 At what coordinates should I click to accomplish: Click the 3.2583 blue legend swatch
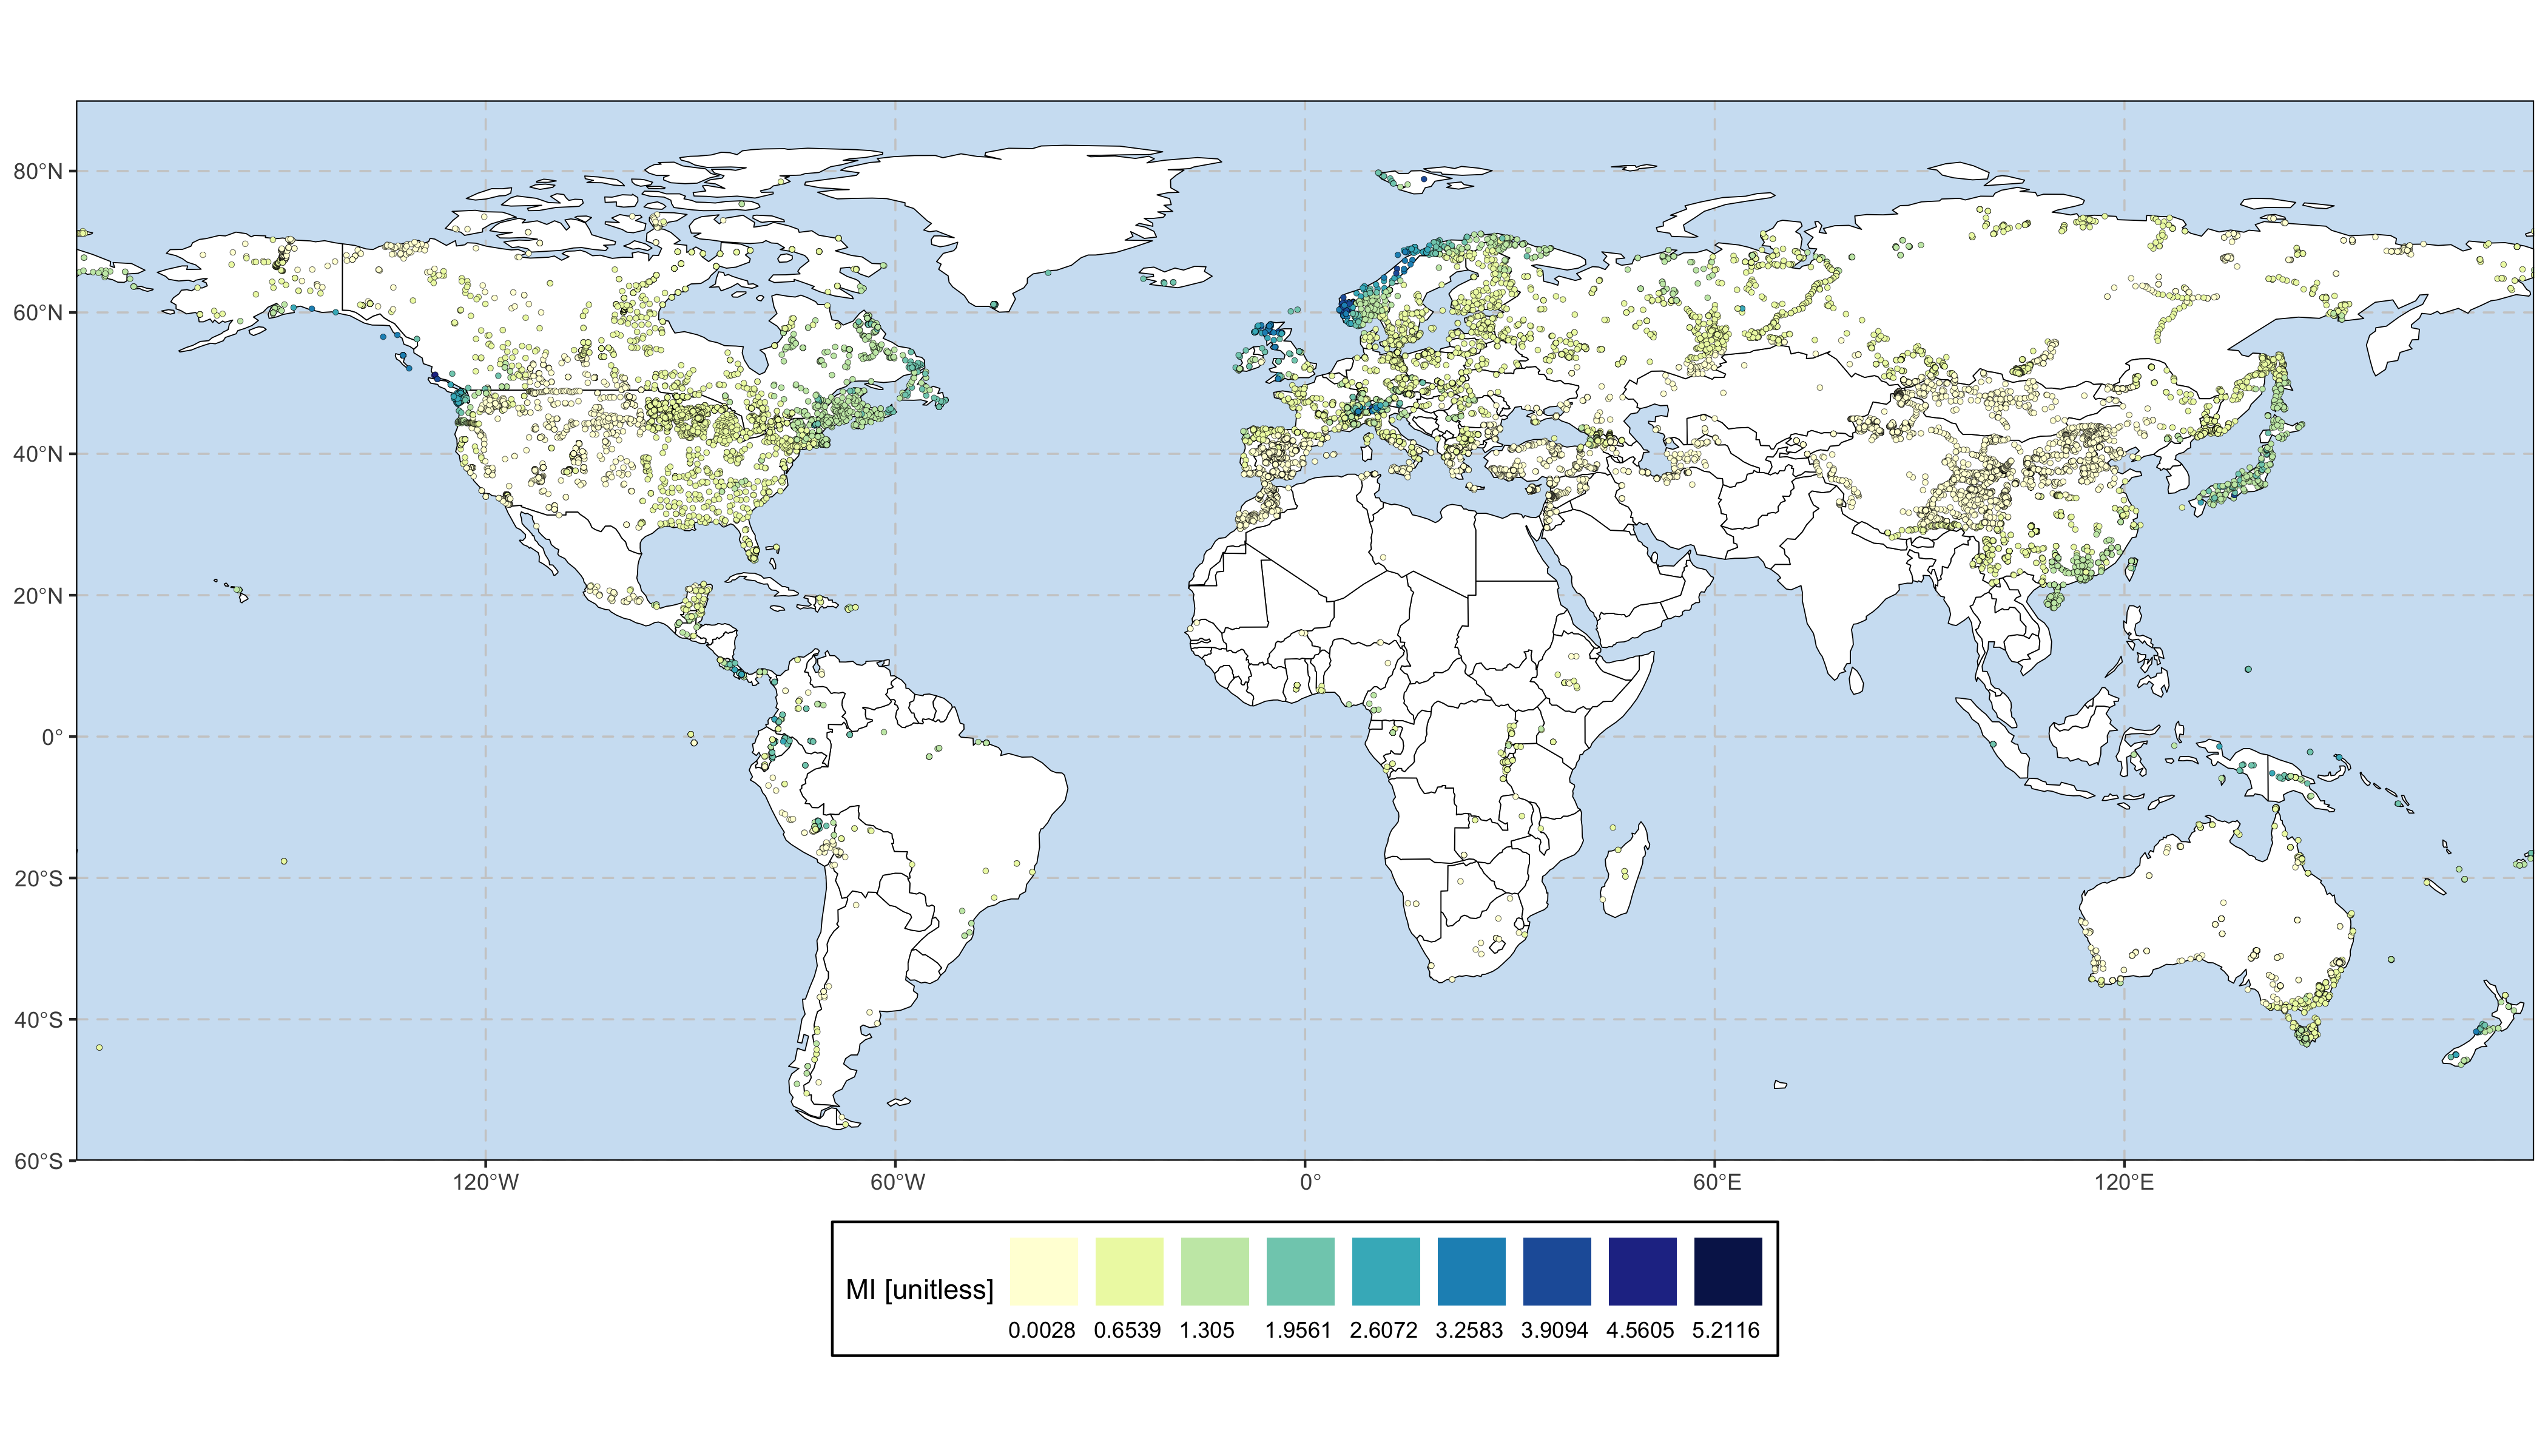pos(1471,1271)
